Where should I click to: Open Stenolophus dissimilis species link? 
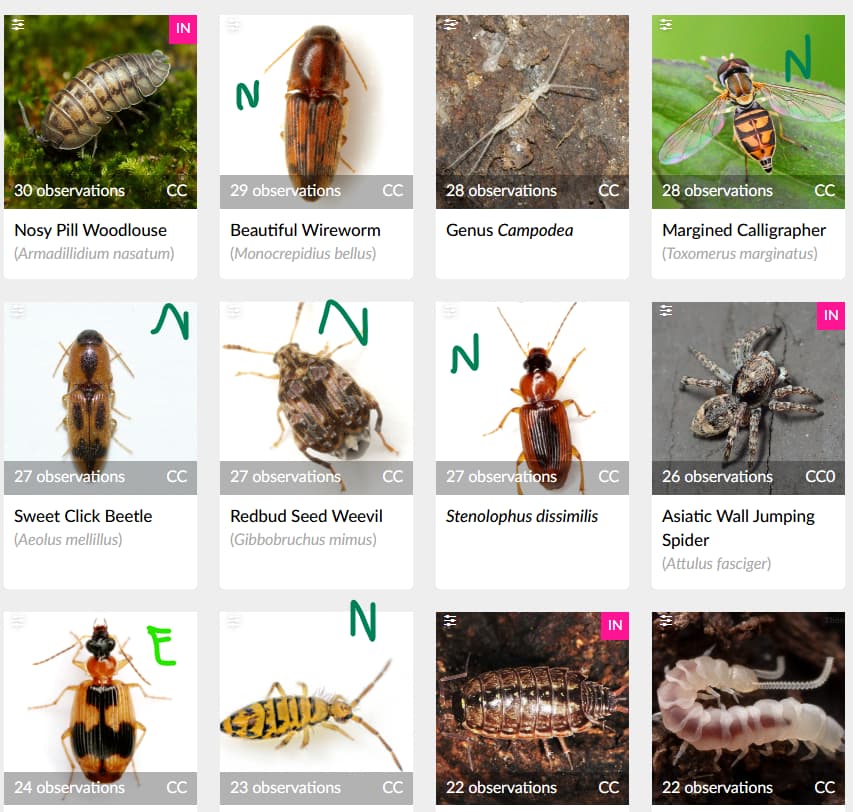click(522, 516)
